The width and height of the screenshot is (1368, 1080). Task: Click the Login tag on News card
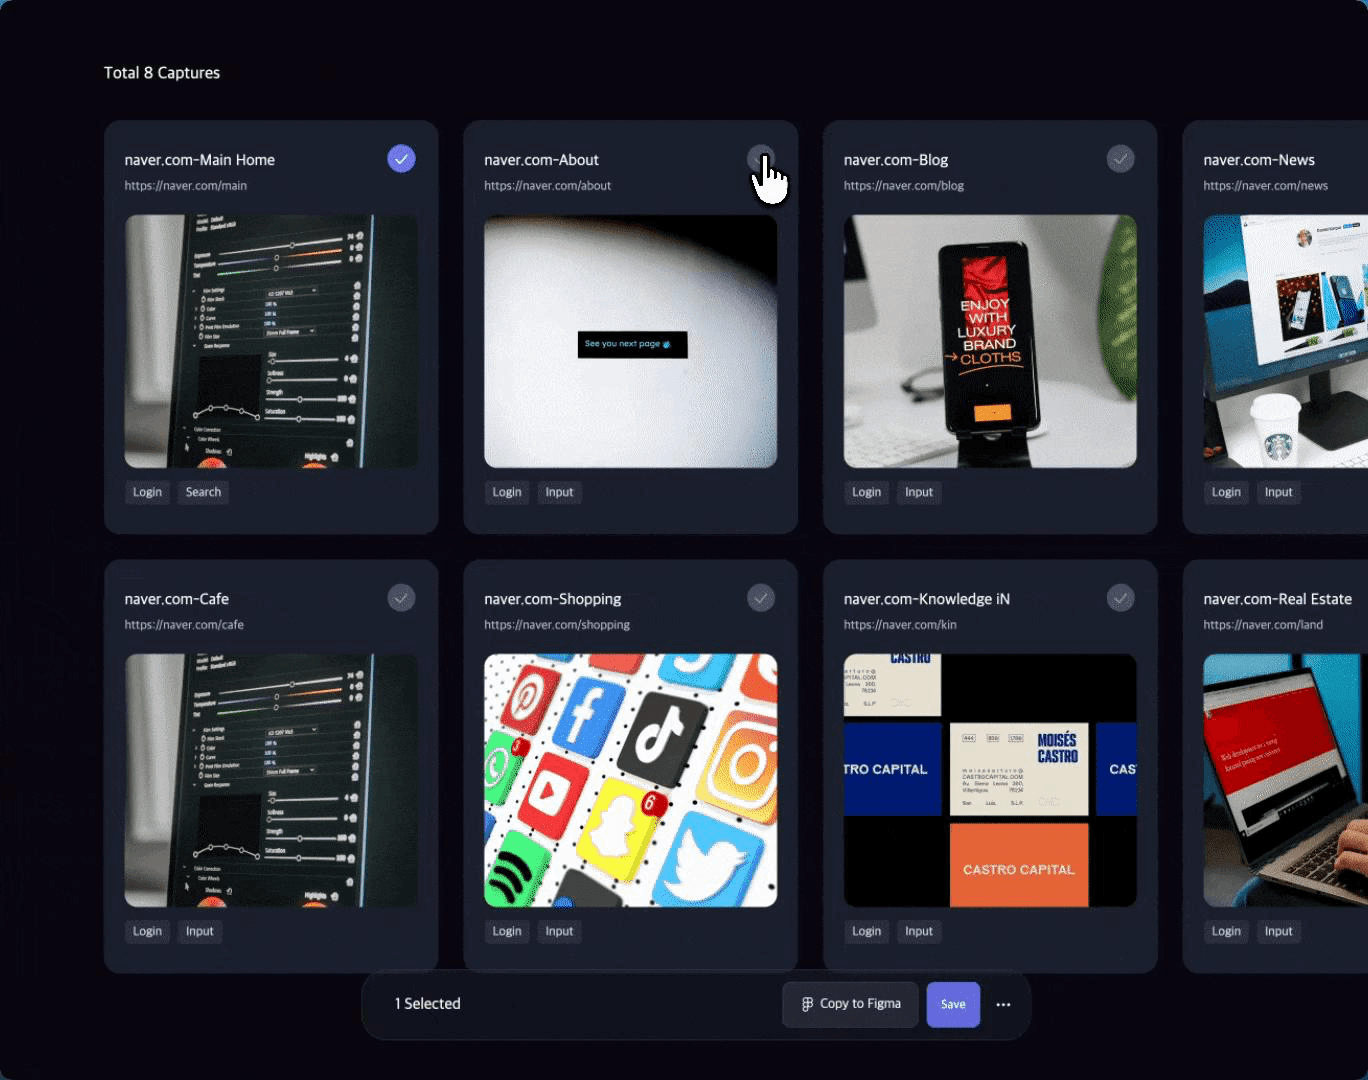pos(1226,492)
